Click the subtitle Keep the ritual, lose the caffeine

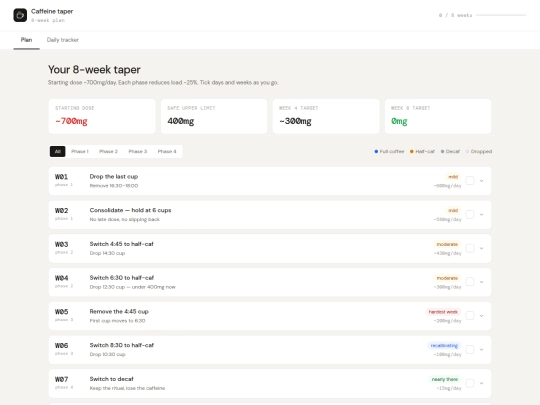pos(127,388)
